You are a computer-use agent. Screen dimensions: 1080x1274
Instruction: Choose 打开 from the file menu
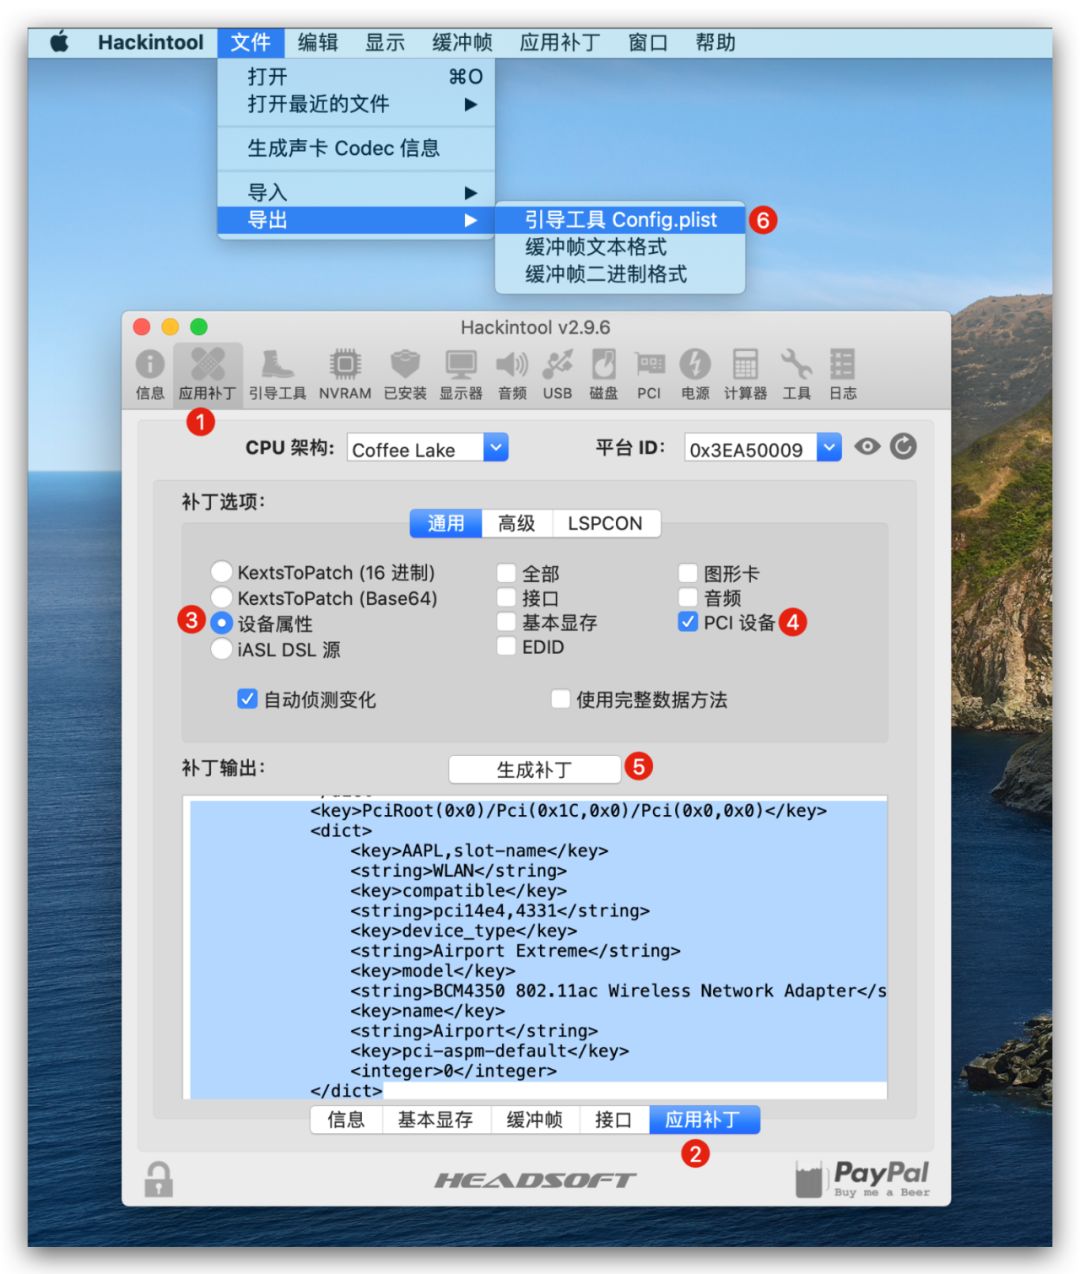click(356, 76)
